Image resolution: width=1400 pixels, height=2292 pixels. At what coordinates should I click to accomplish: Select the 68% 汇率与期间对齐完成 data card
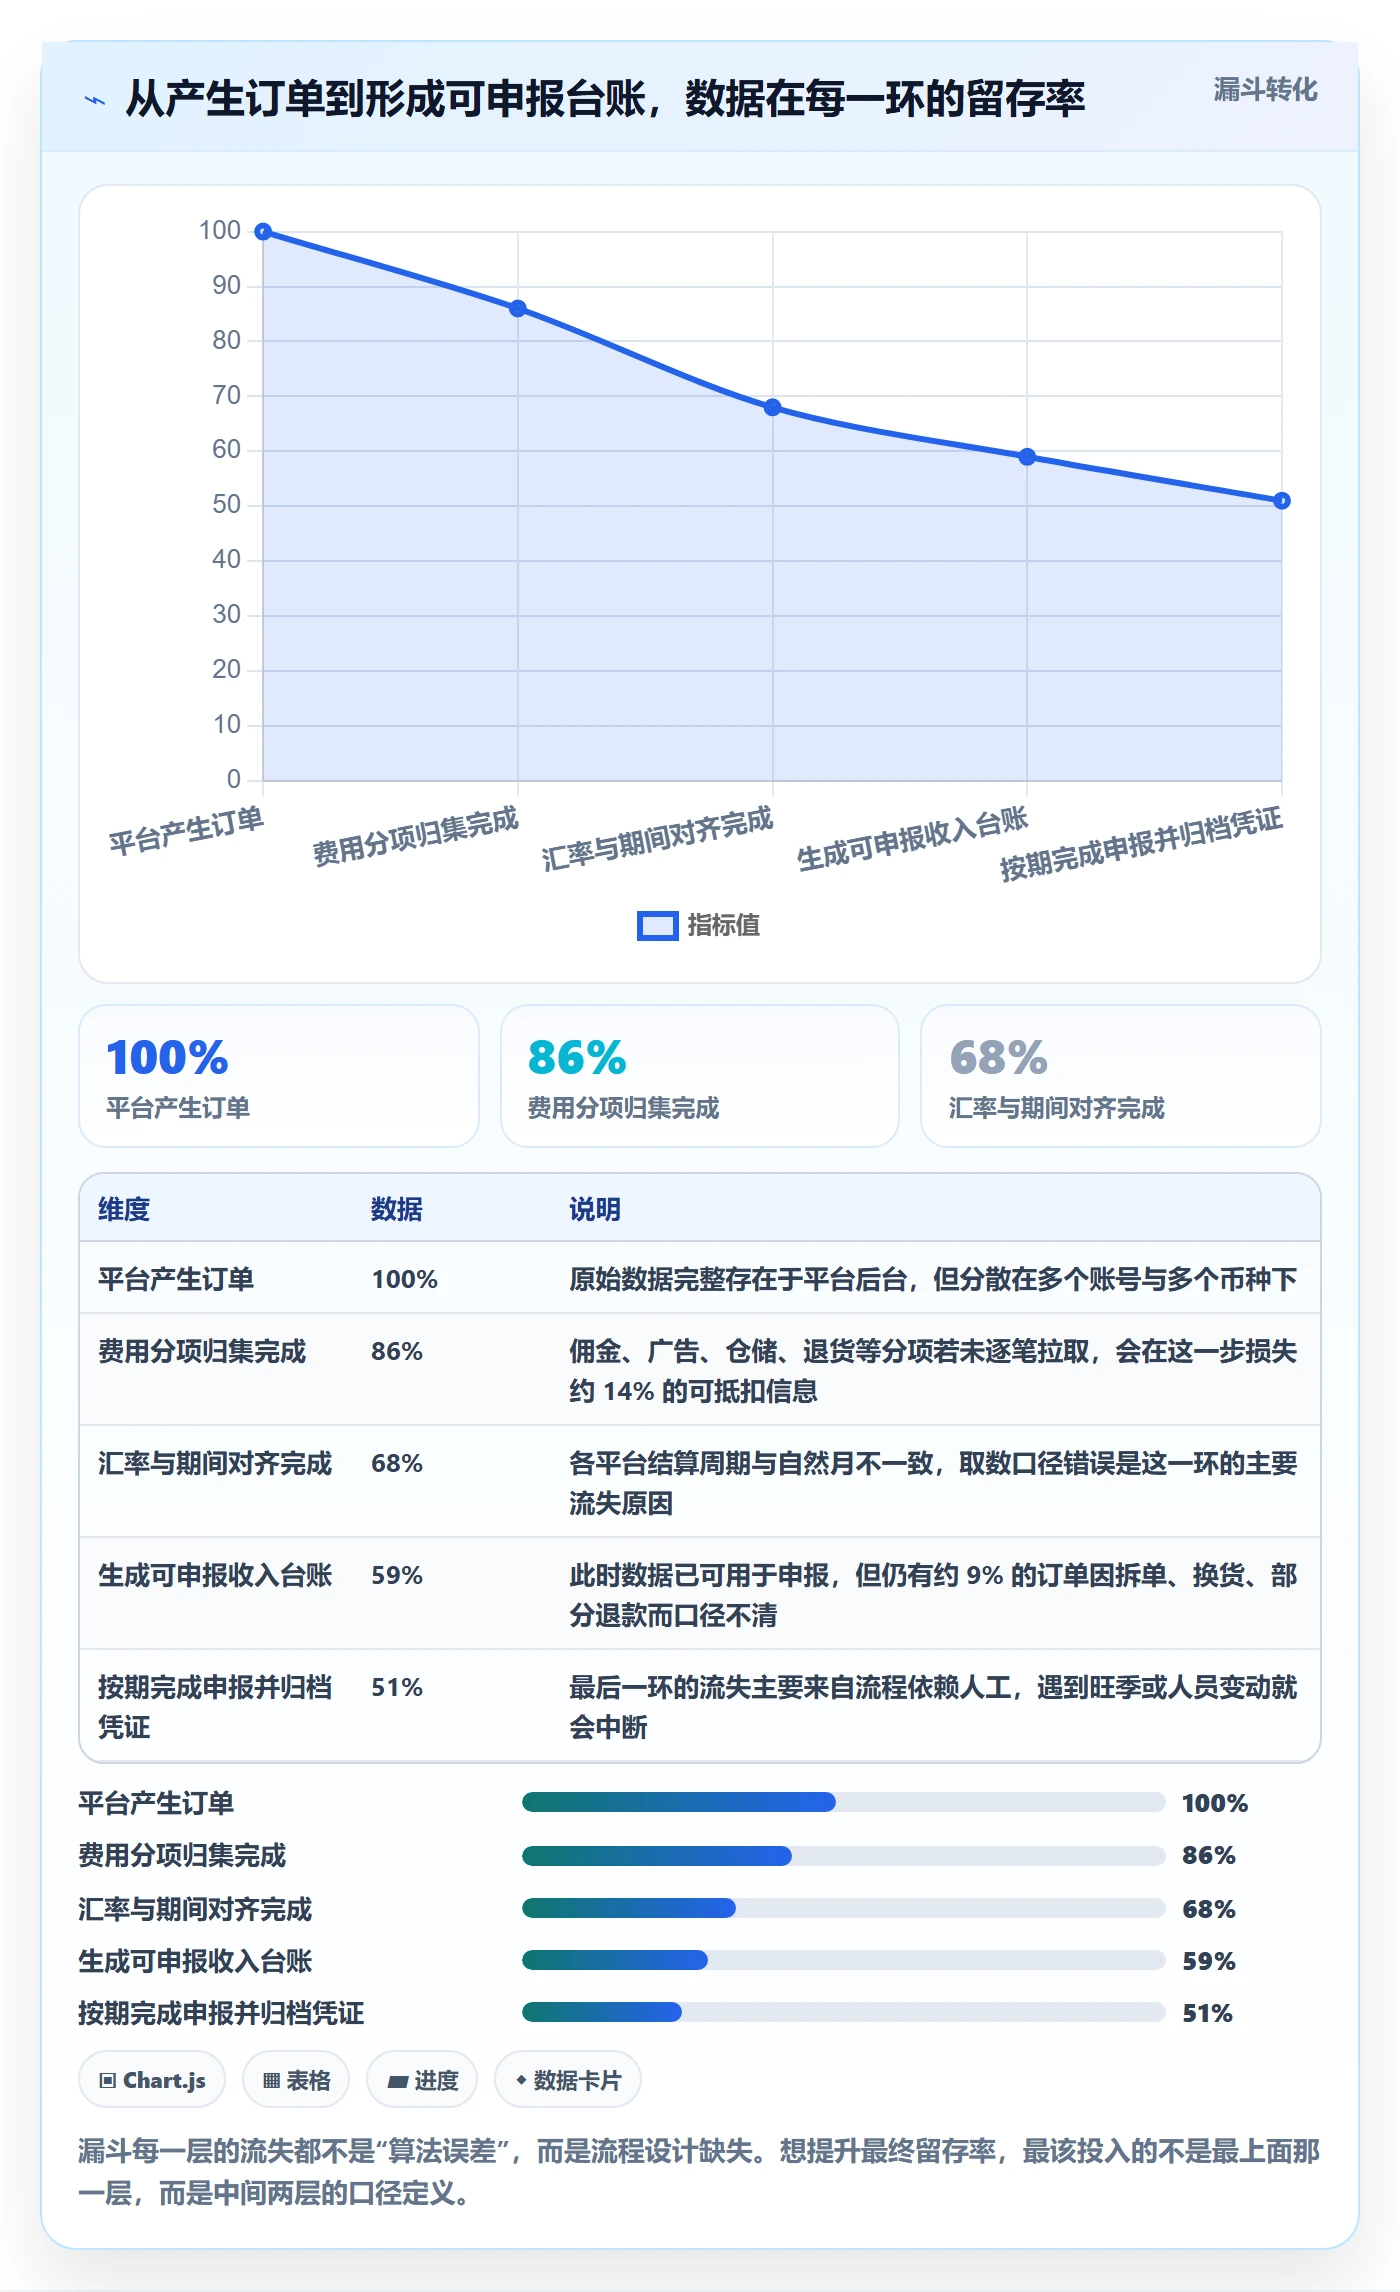tap(1121, 1076)
